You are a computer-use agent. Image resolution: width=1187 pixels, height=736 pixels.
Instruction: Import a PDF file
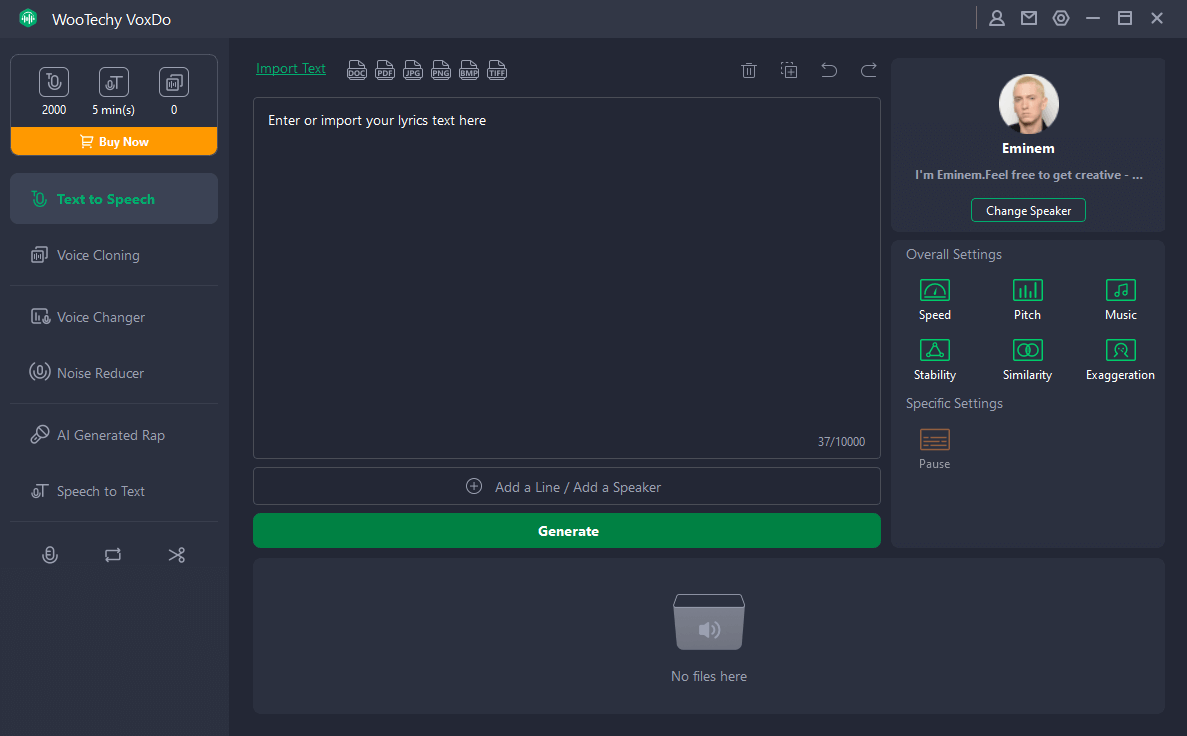click(385, 70)
